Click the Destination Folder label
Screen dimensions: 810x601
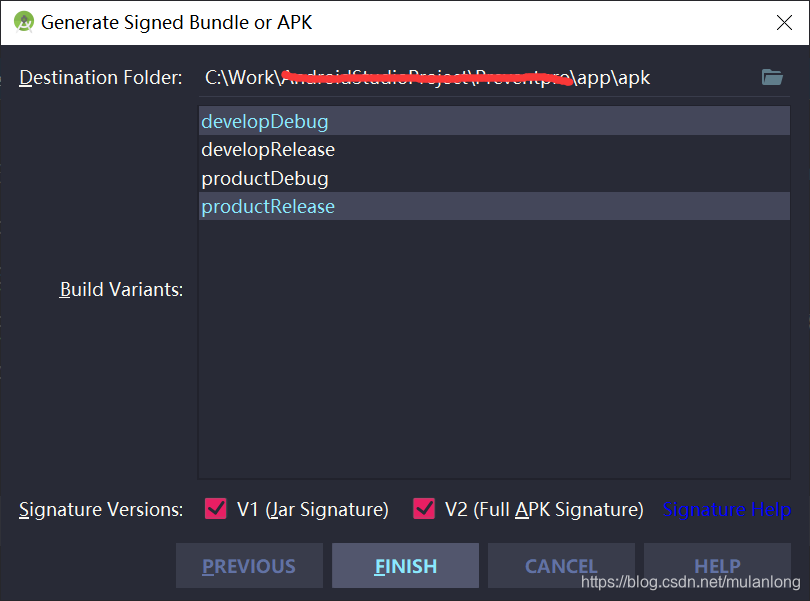tap(100, 77)
